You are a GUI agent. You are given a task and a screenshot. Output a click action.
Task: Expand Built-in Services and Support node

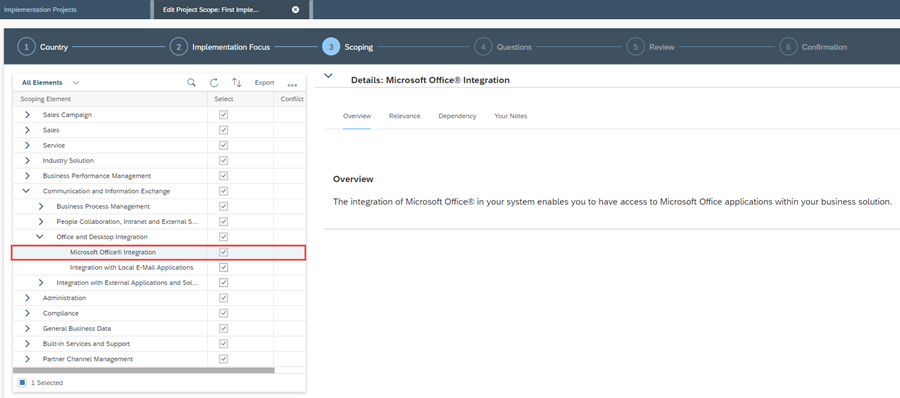[x=27, y=344]
